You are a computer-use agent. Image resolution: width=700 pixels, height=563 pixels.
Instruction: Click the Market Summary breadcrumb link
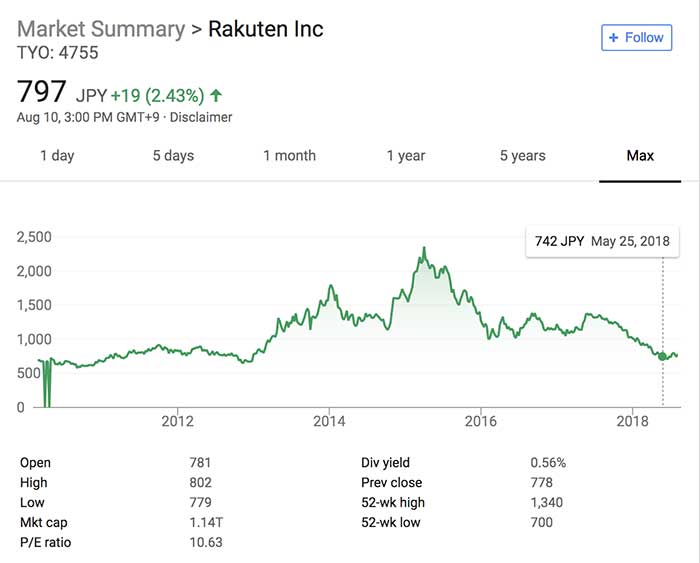tap(101, 28)
